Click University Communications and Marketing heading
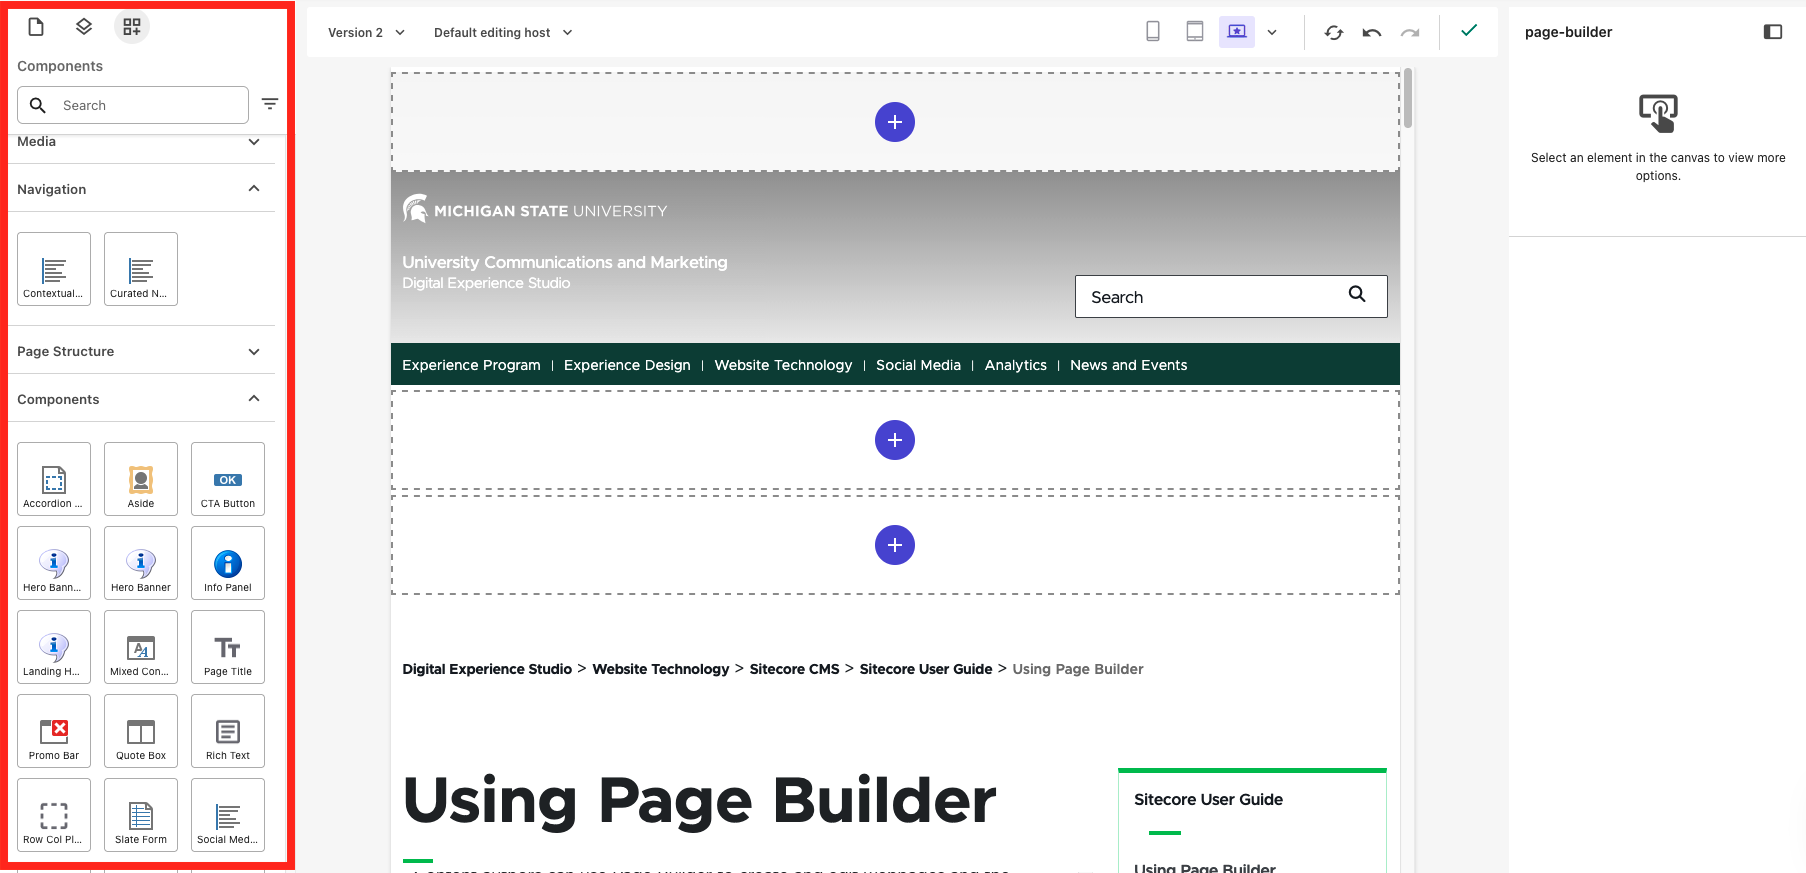1806x873 pixels. 565,262
